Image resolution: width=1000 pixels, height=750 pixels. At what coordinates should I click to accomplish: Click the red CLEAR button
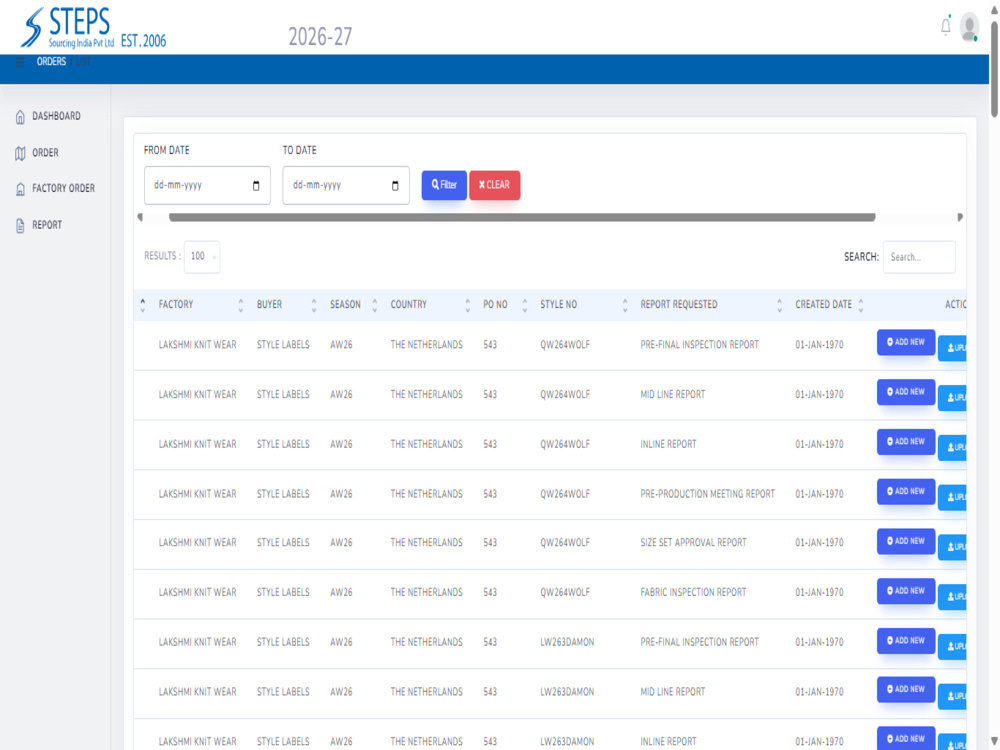pos(494,185)
